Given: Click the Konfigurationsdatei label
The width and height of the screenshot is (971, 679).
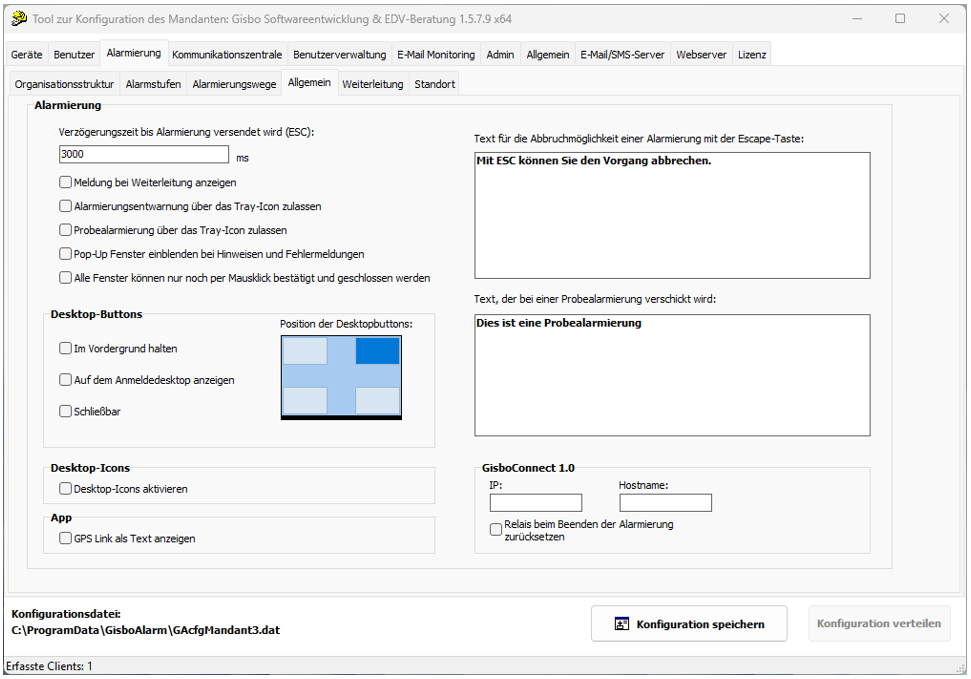Looking at the screenshot, I should click(x=66, y=614).
